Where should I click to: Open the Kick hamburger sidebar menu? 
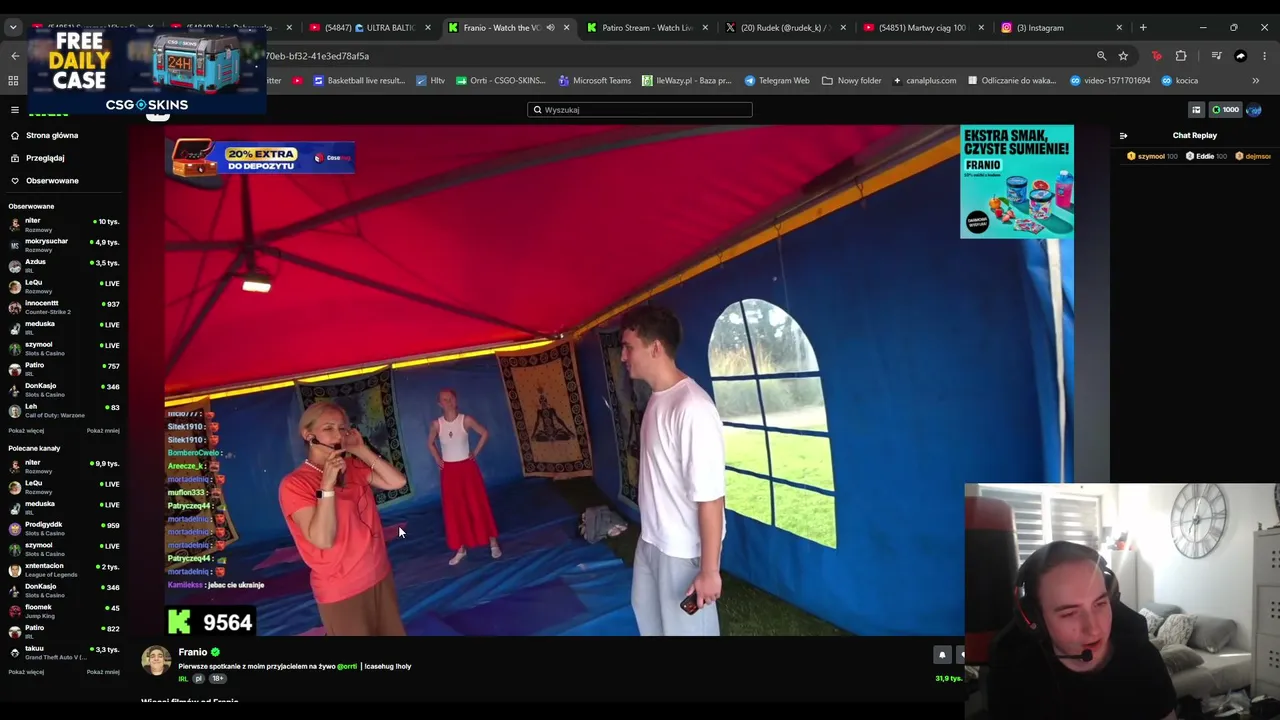[x=14, y=110]
